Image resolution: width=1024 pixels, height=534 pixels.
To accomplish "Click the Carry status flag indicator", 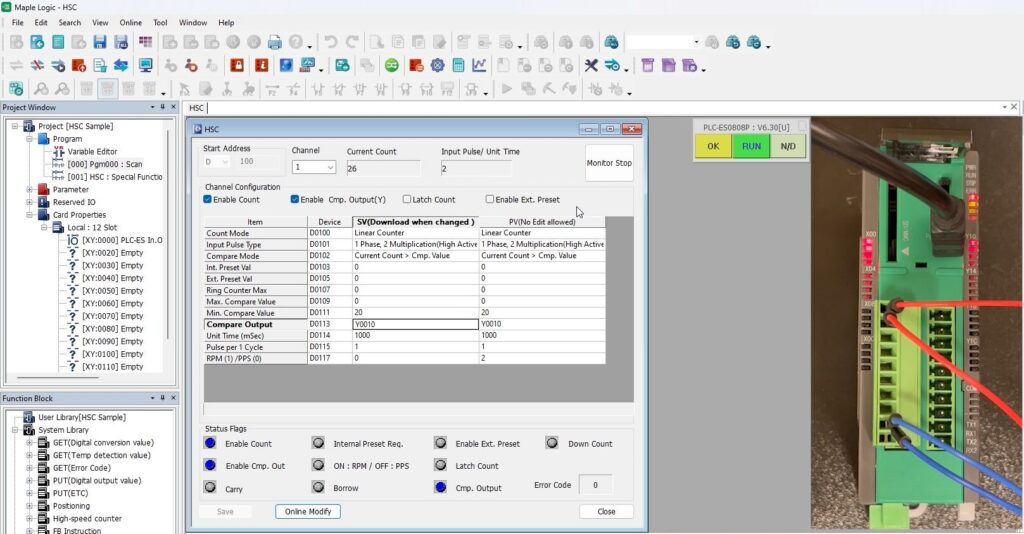I will pyautogui.click(x=210, y=488).
